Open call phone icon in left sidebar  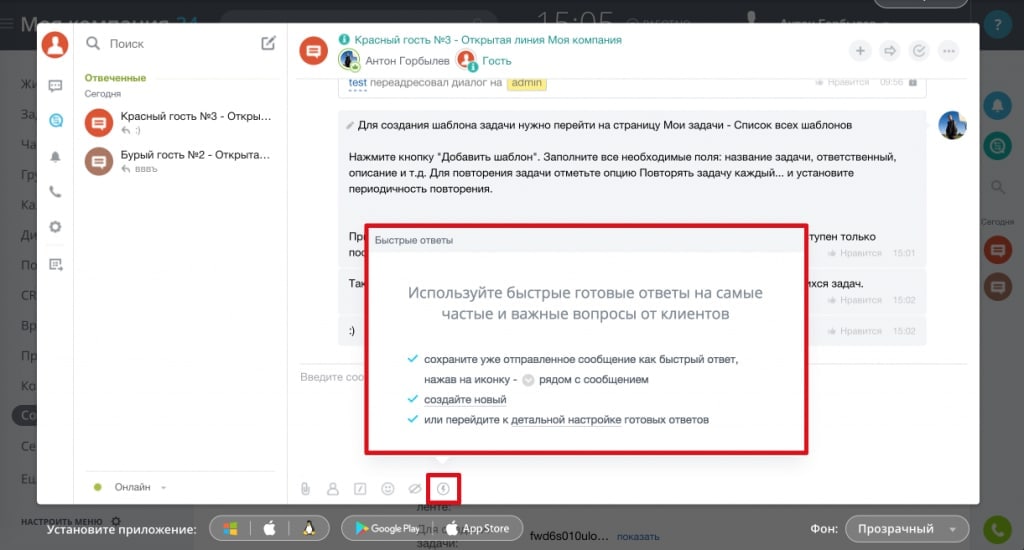pos(56,192)
